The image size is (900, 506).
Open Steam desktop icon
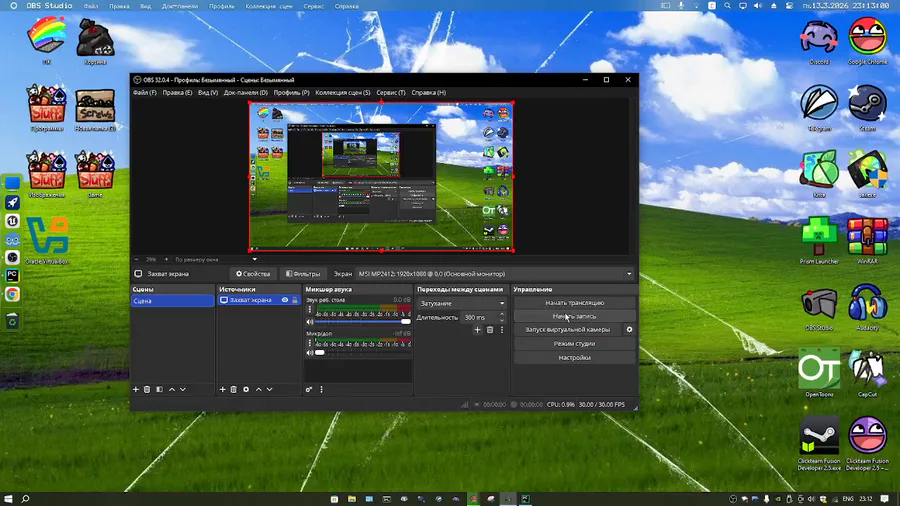point(867,108)
